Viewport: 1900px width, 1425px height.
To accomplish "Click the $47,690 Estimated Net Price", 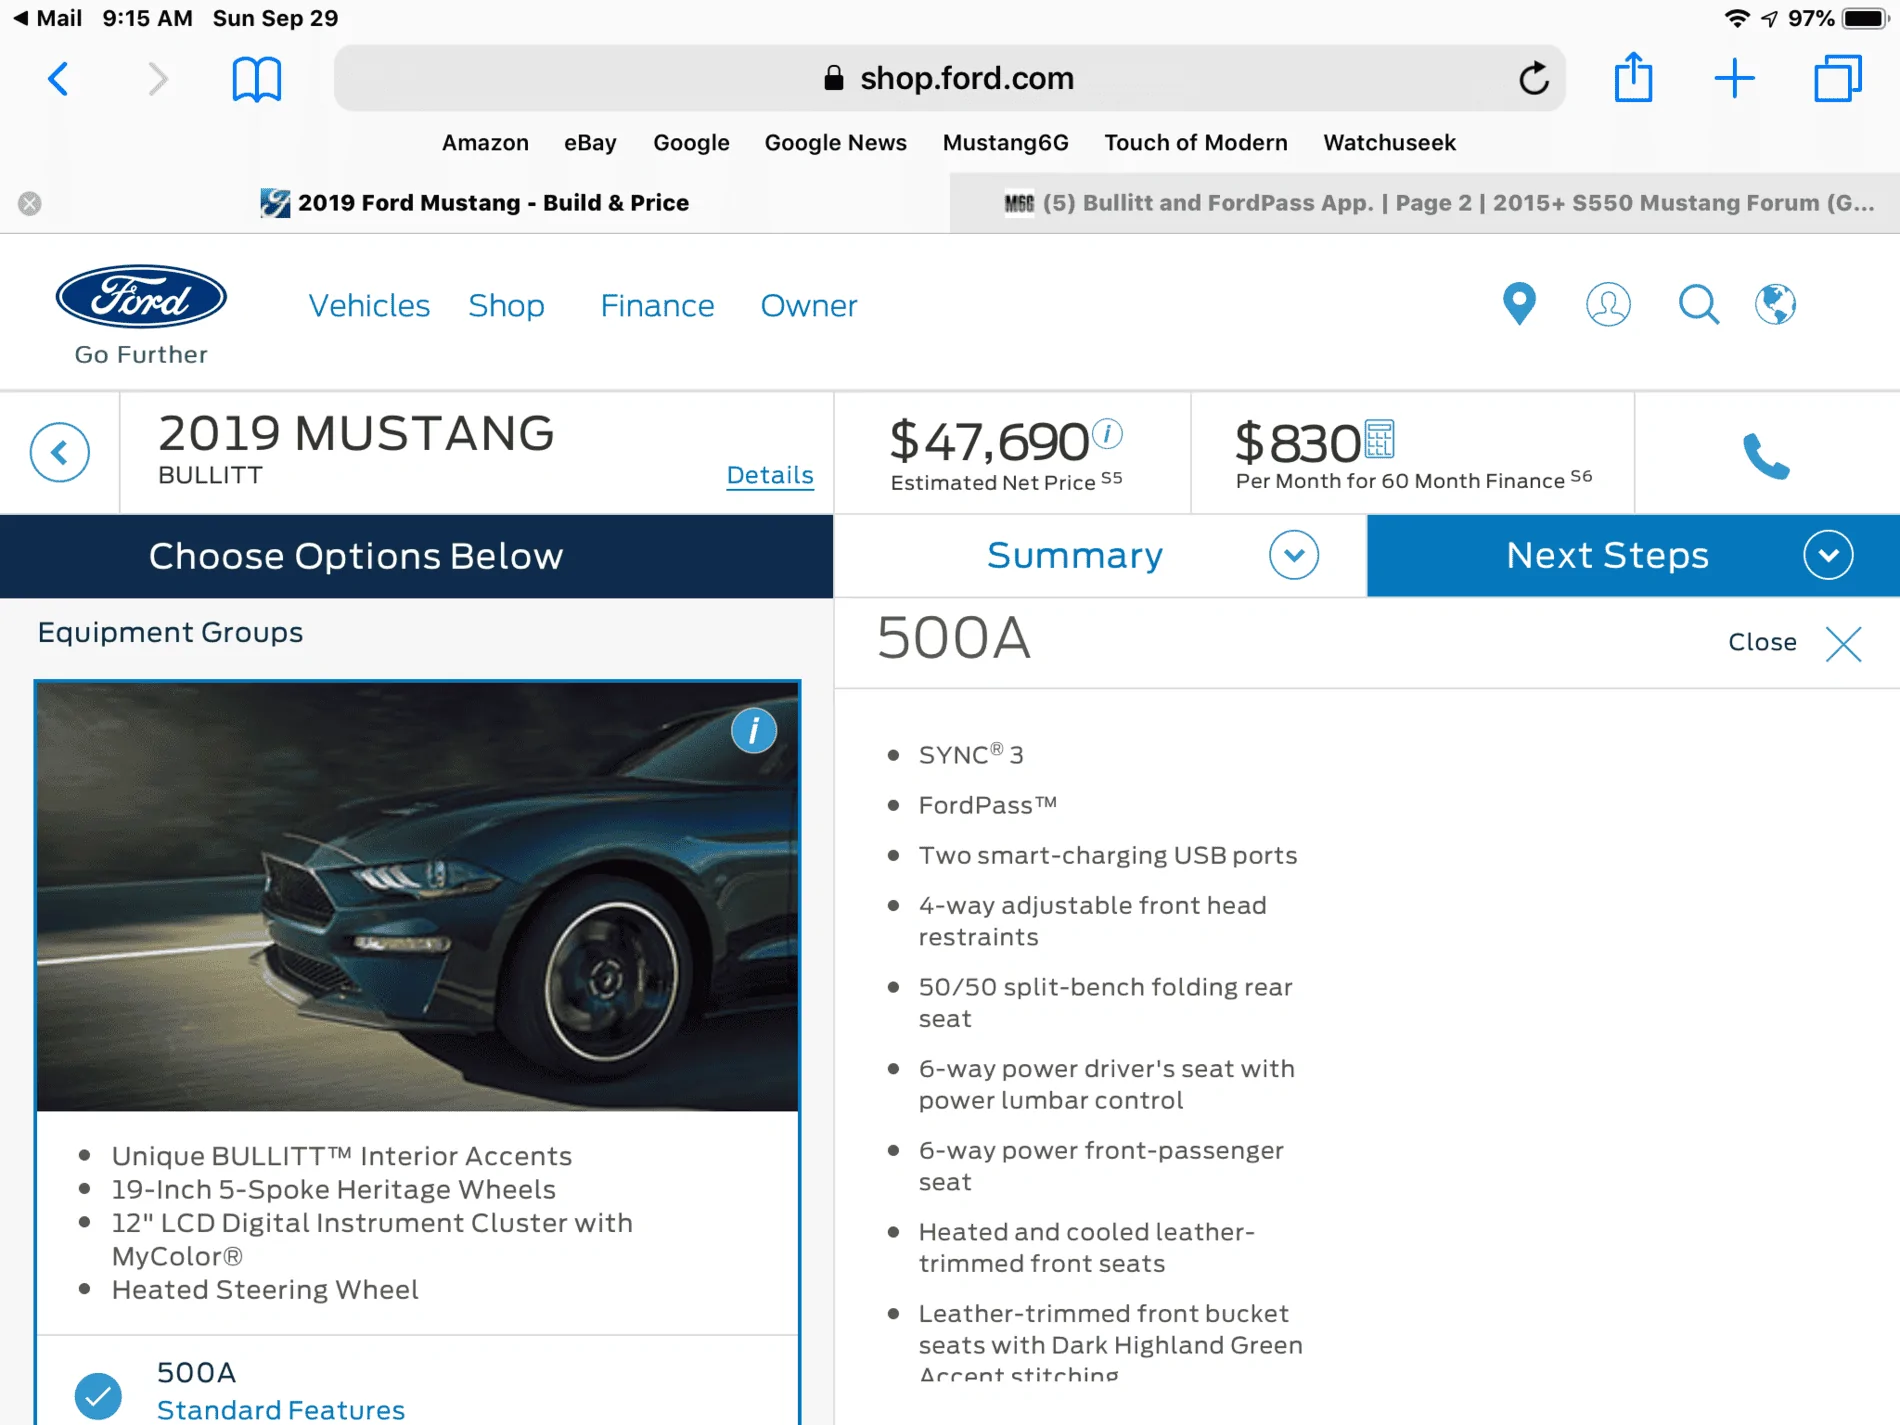I will (989, 441).
